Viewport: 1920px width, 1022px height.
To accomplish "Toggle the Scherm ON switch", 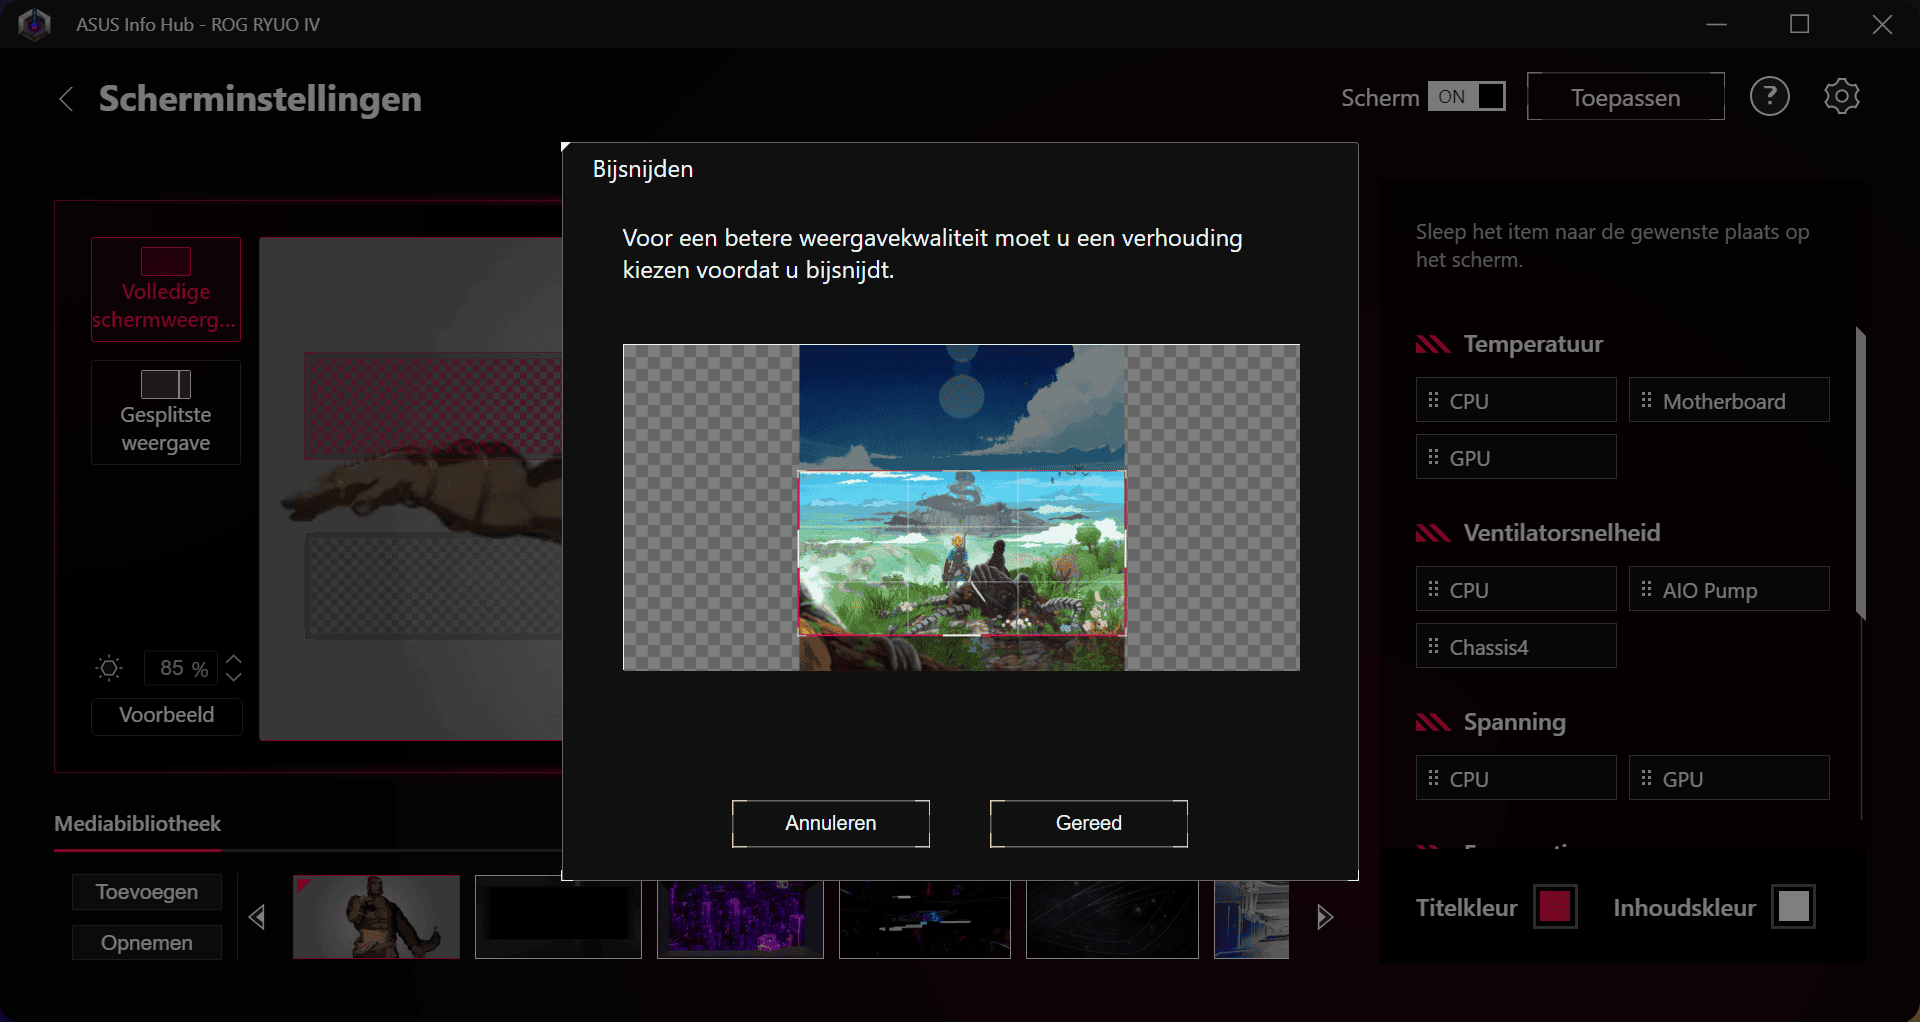I will [x=1466, y=97].
